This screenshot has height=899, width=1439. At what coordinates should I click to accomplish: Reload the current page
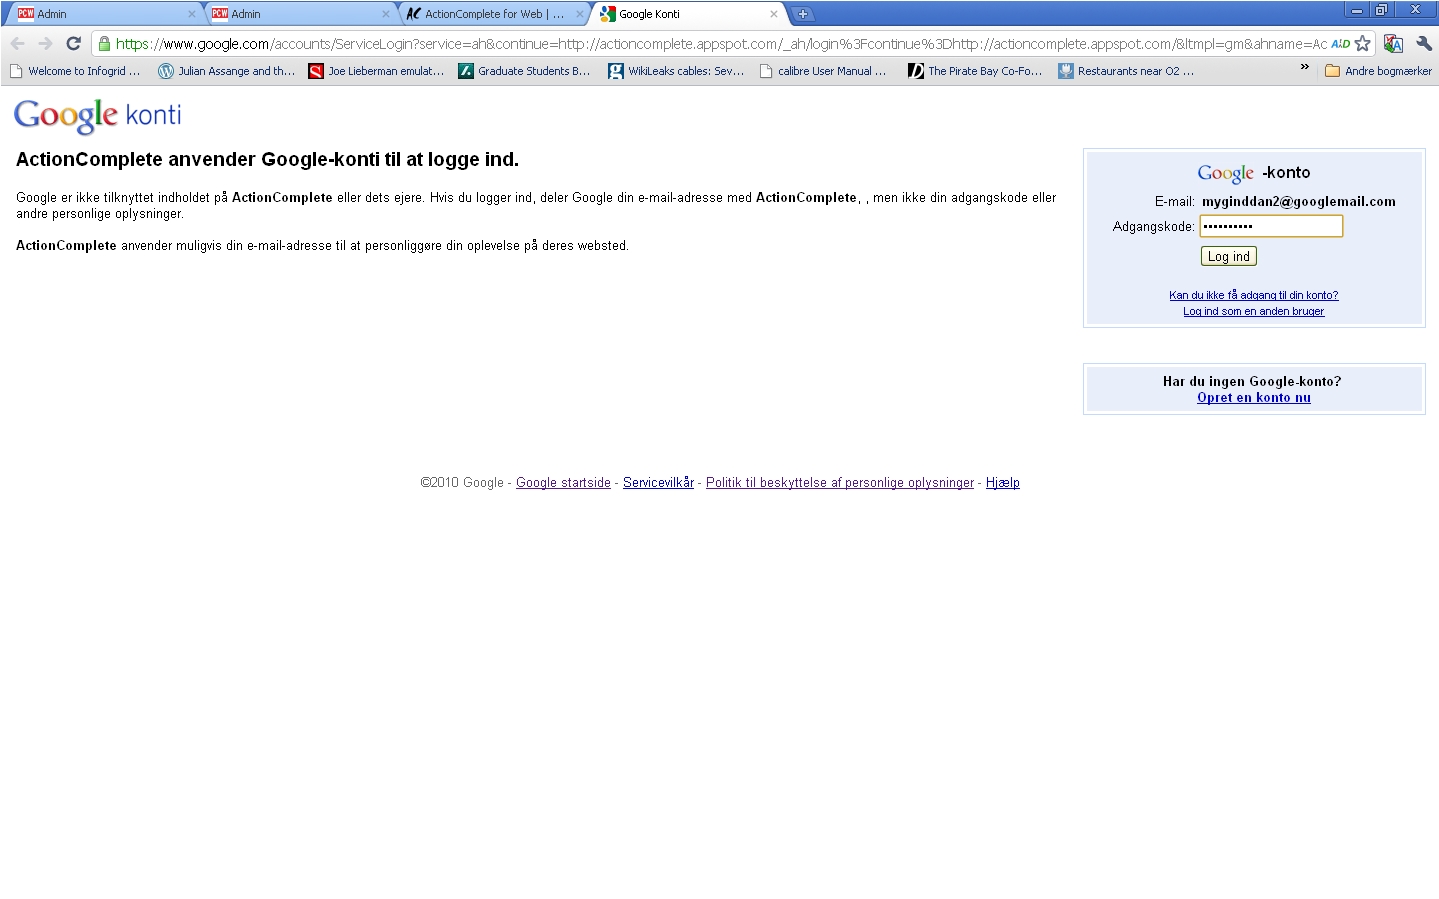coord(73,44)
